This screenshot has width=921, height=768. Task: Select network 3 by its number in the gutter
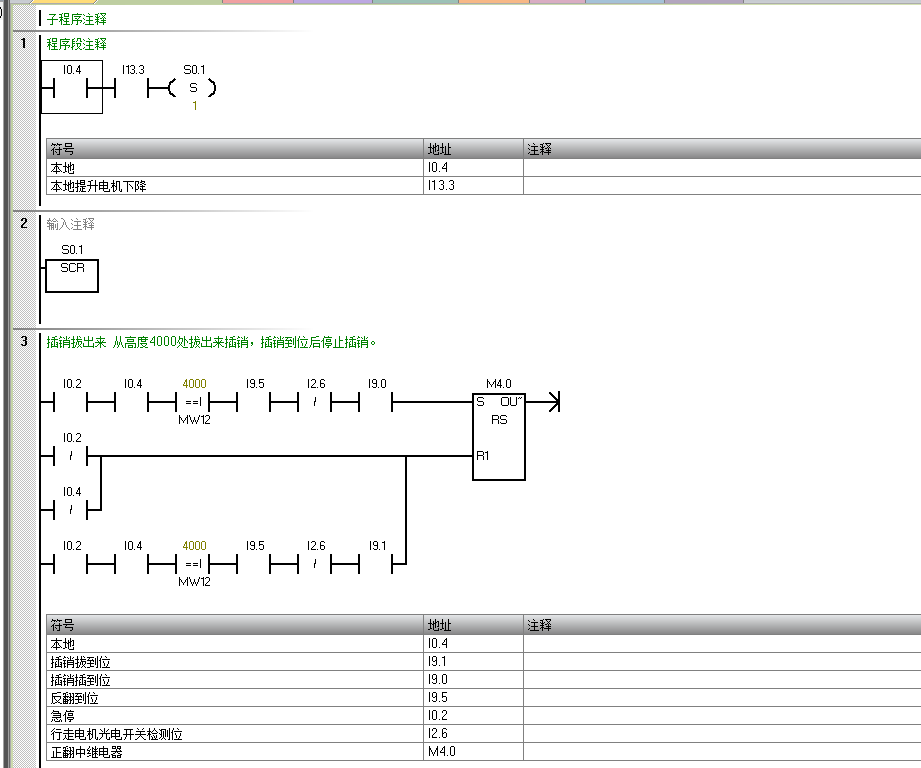24,342
